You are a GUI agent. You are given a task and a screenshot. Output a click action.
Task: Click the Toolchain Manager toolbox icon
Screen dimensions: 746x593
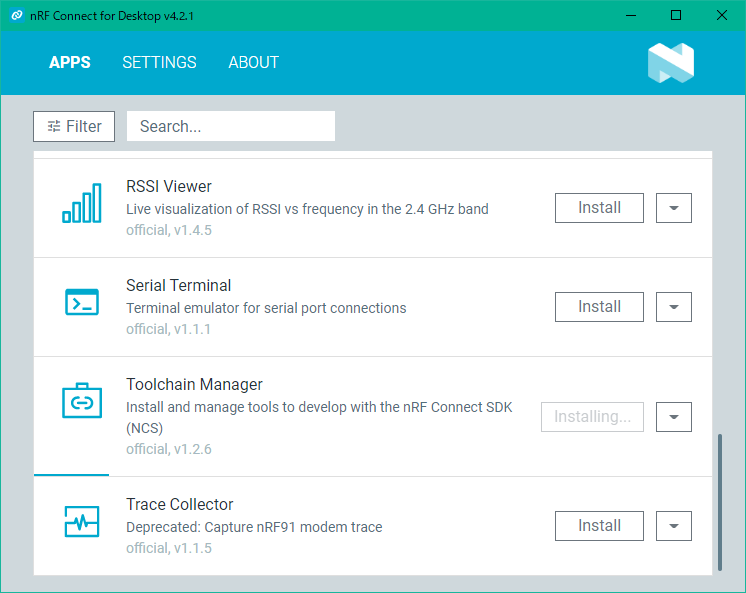pyautogui.click(x=82, y=400)
